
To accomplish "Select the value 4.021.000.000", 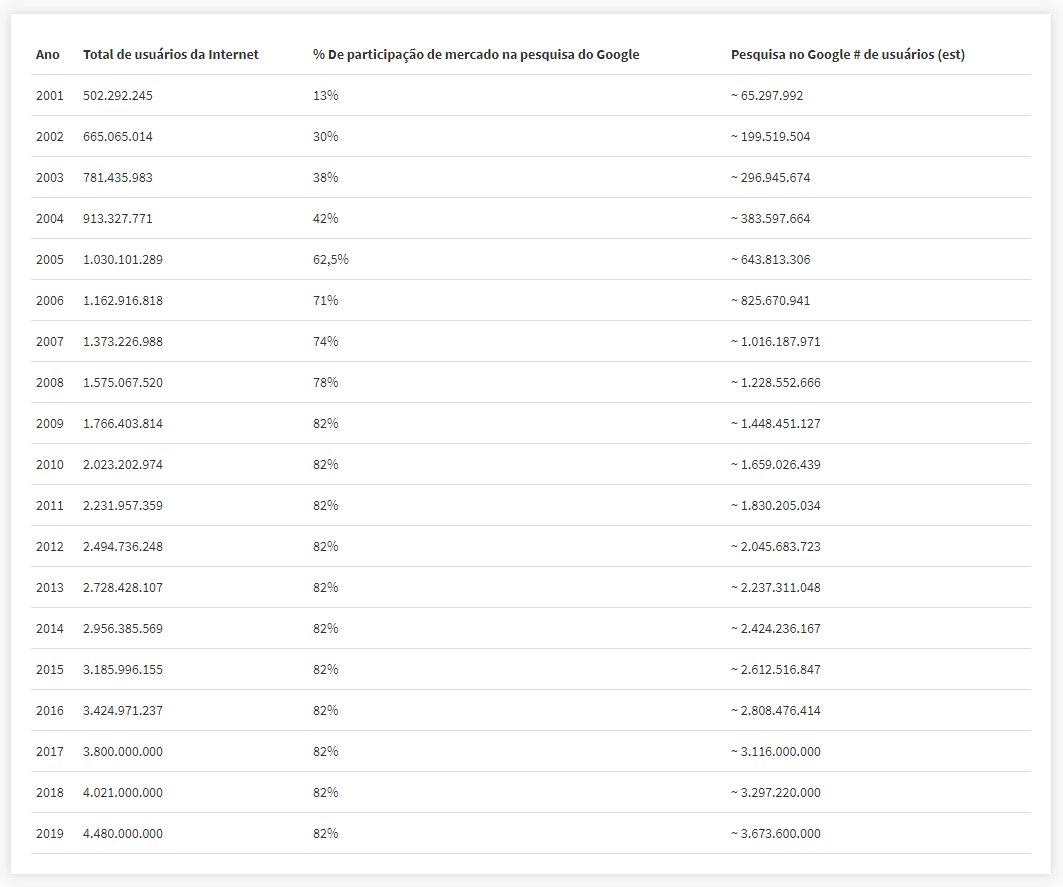I will 123,793.
